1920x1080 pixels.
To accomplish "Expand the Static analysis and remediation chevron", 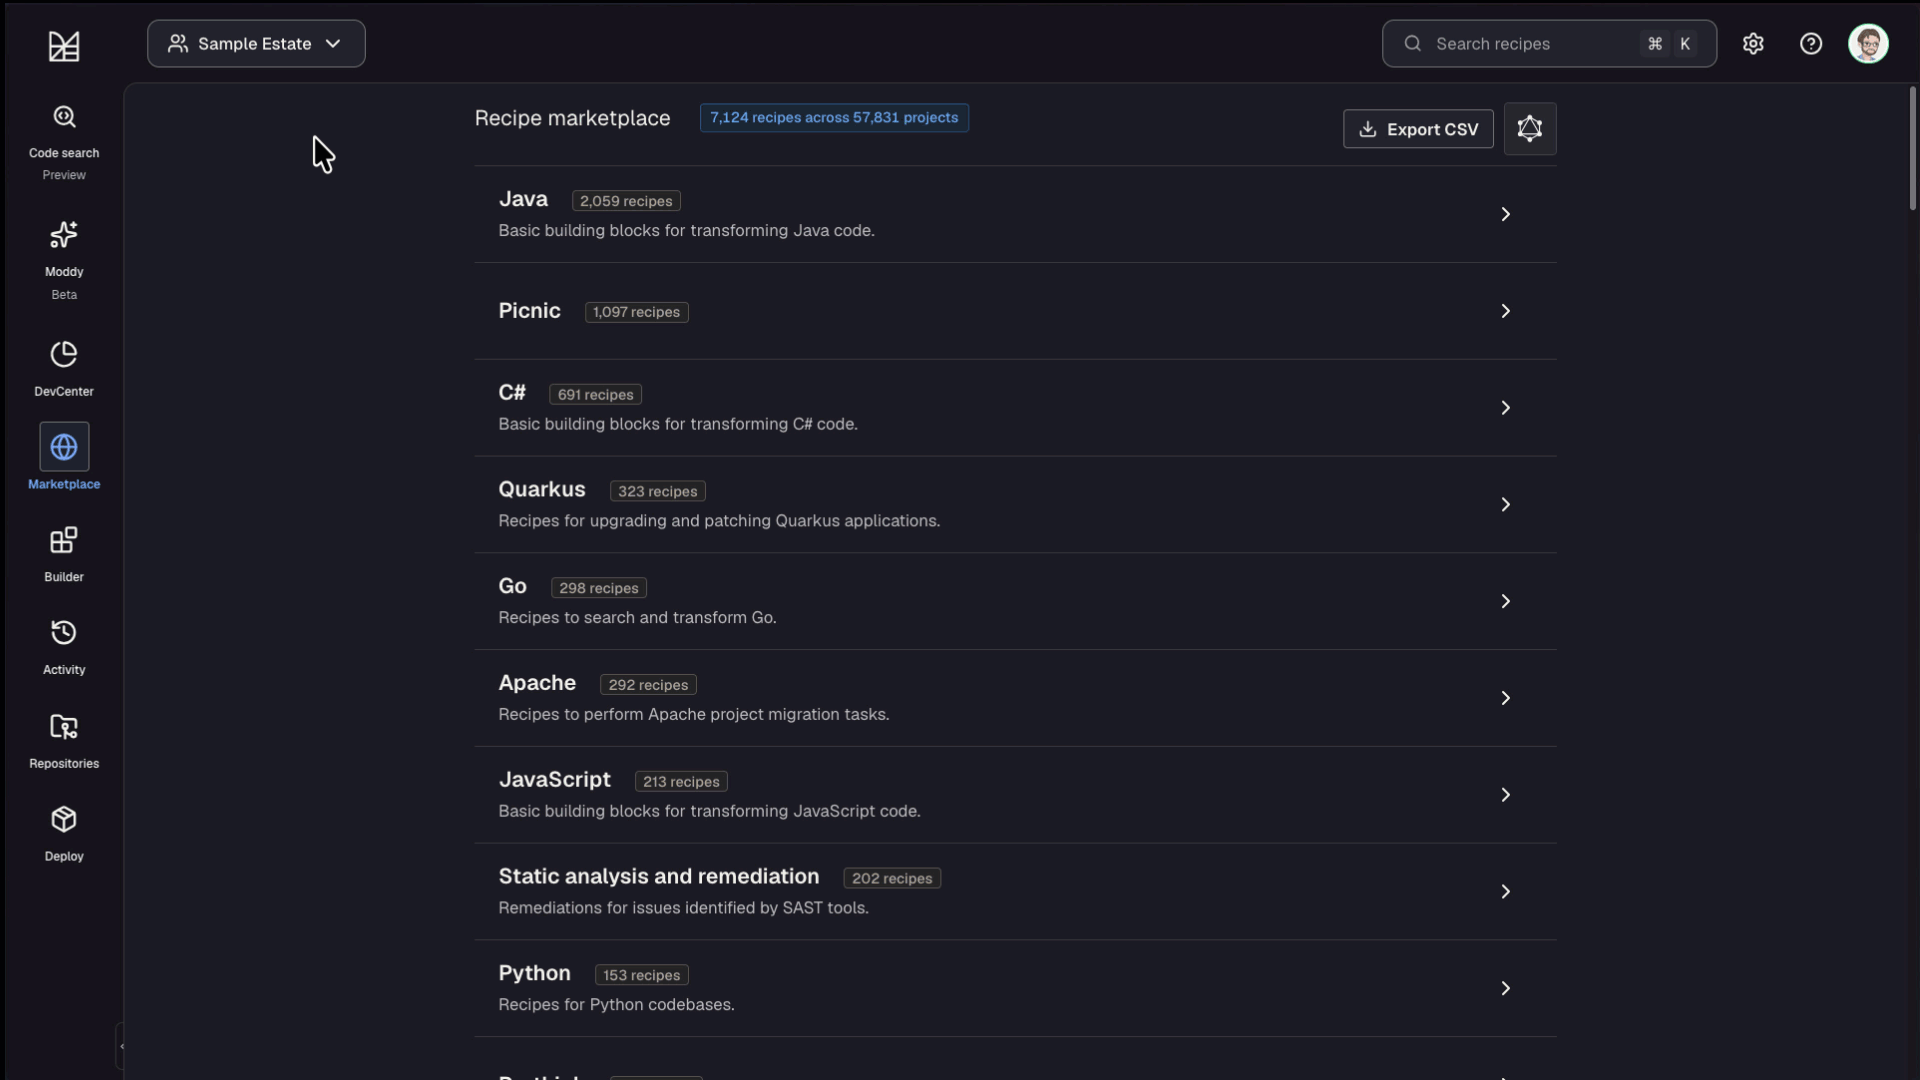I will [1505, 892].
